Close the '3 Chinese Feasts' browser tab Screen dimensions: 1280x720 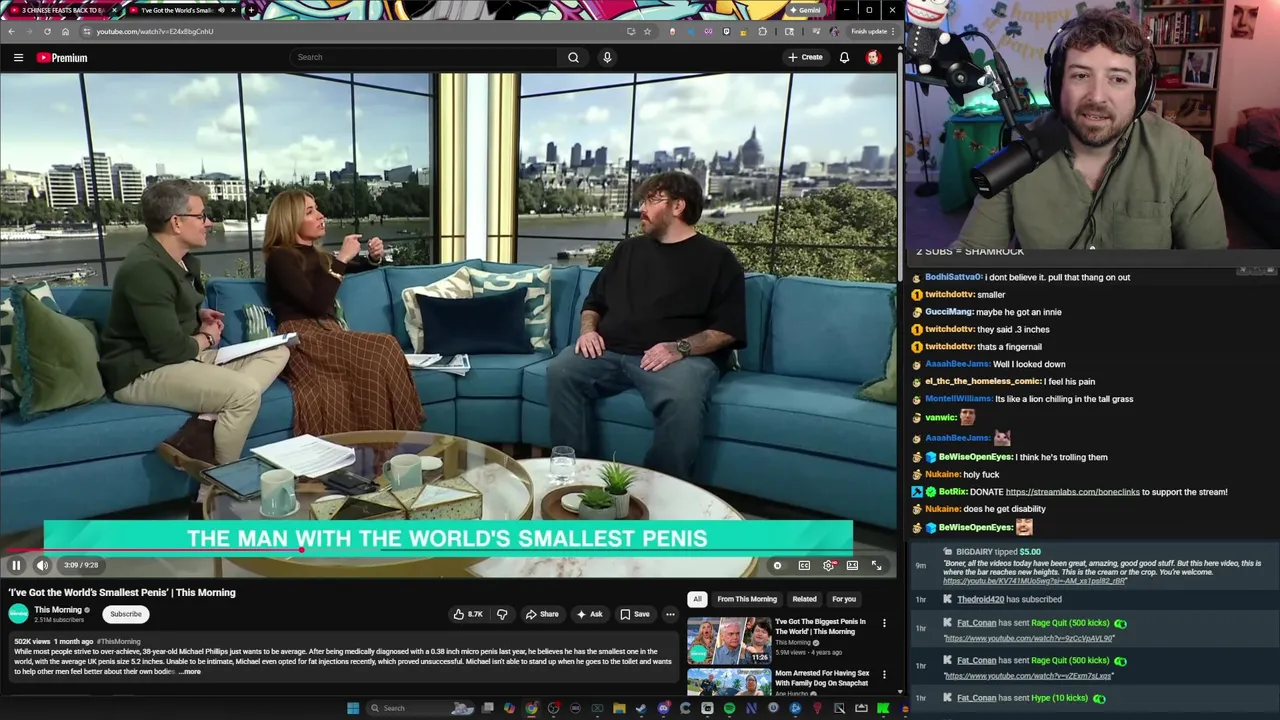pyautogui.click(x=113, y=10)
